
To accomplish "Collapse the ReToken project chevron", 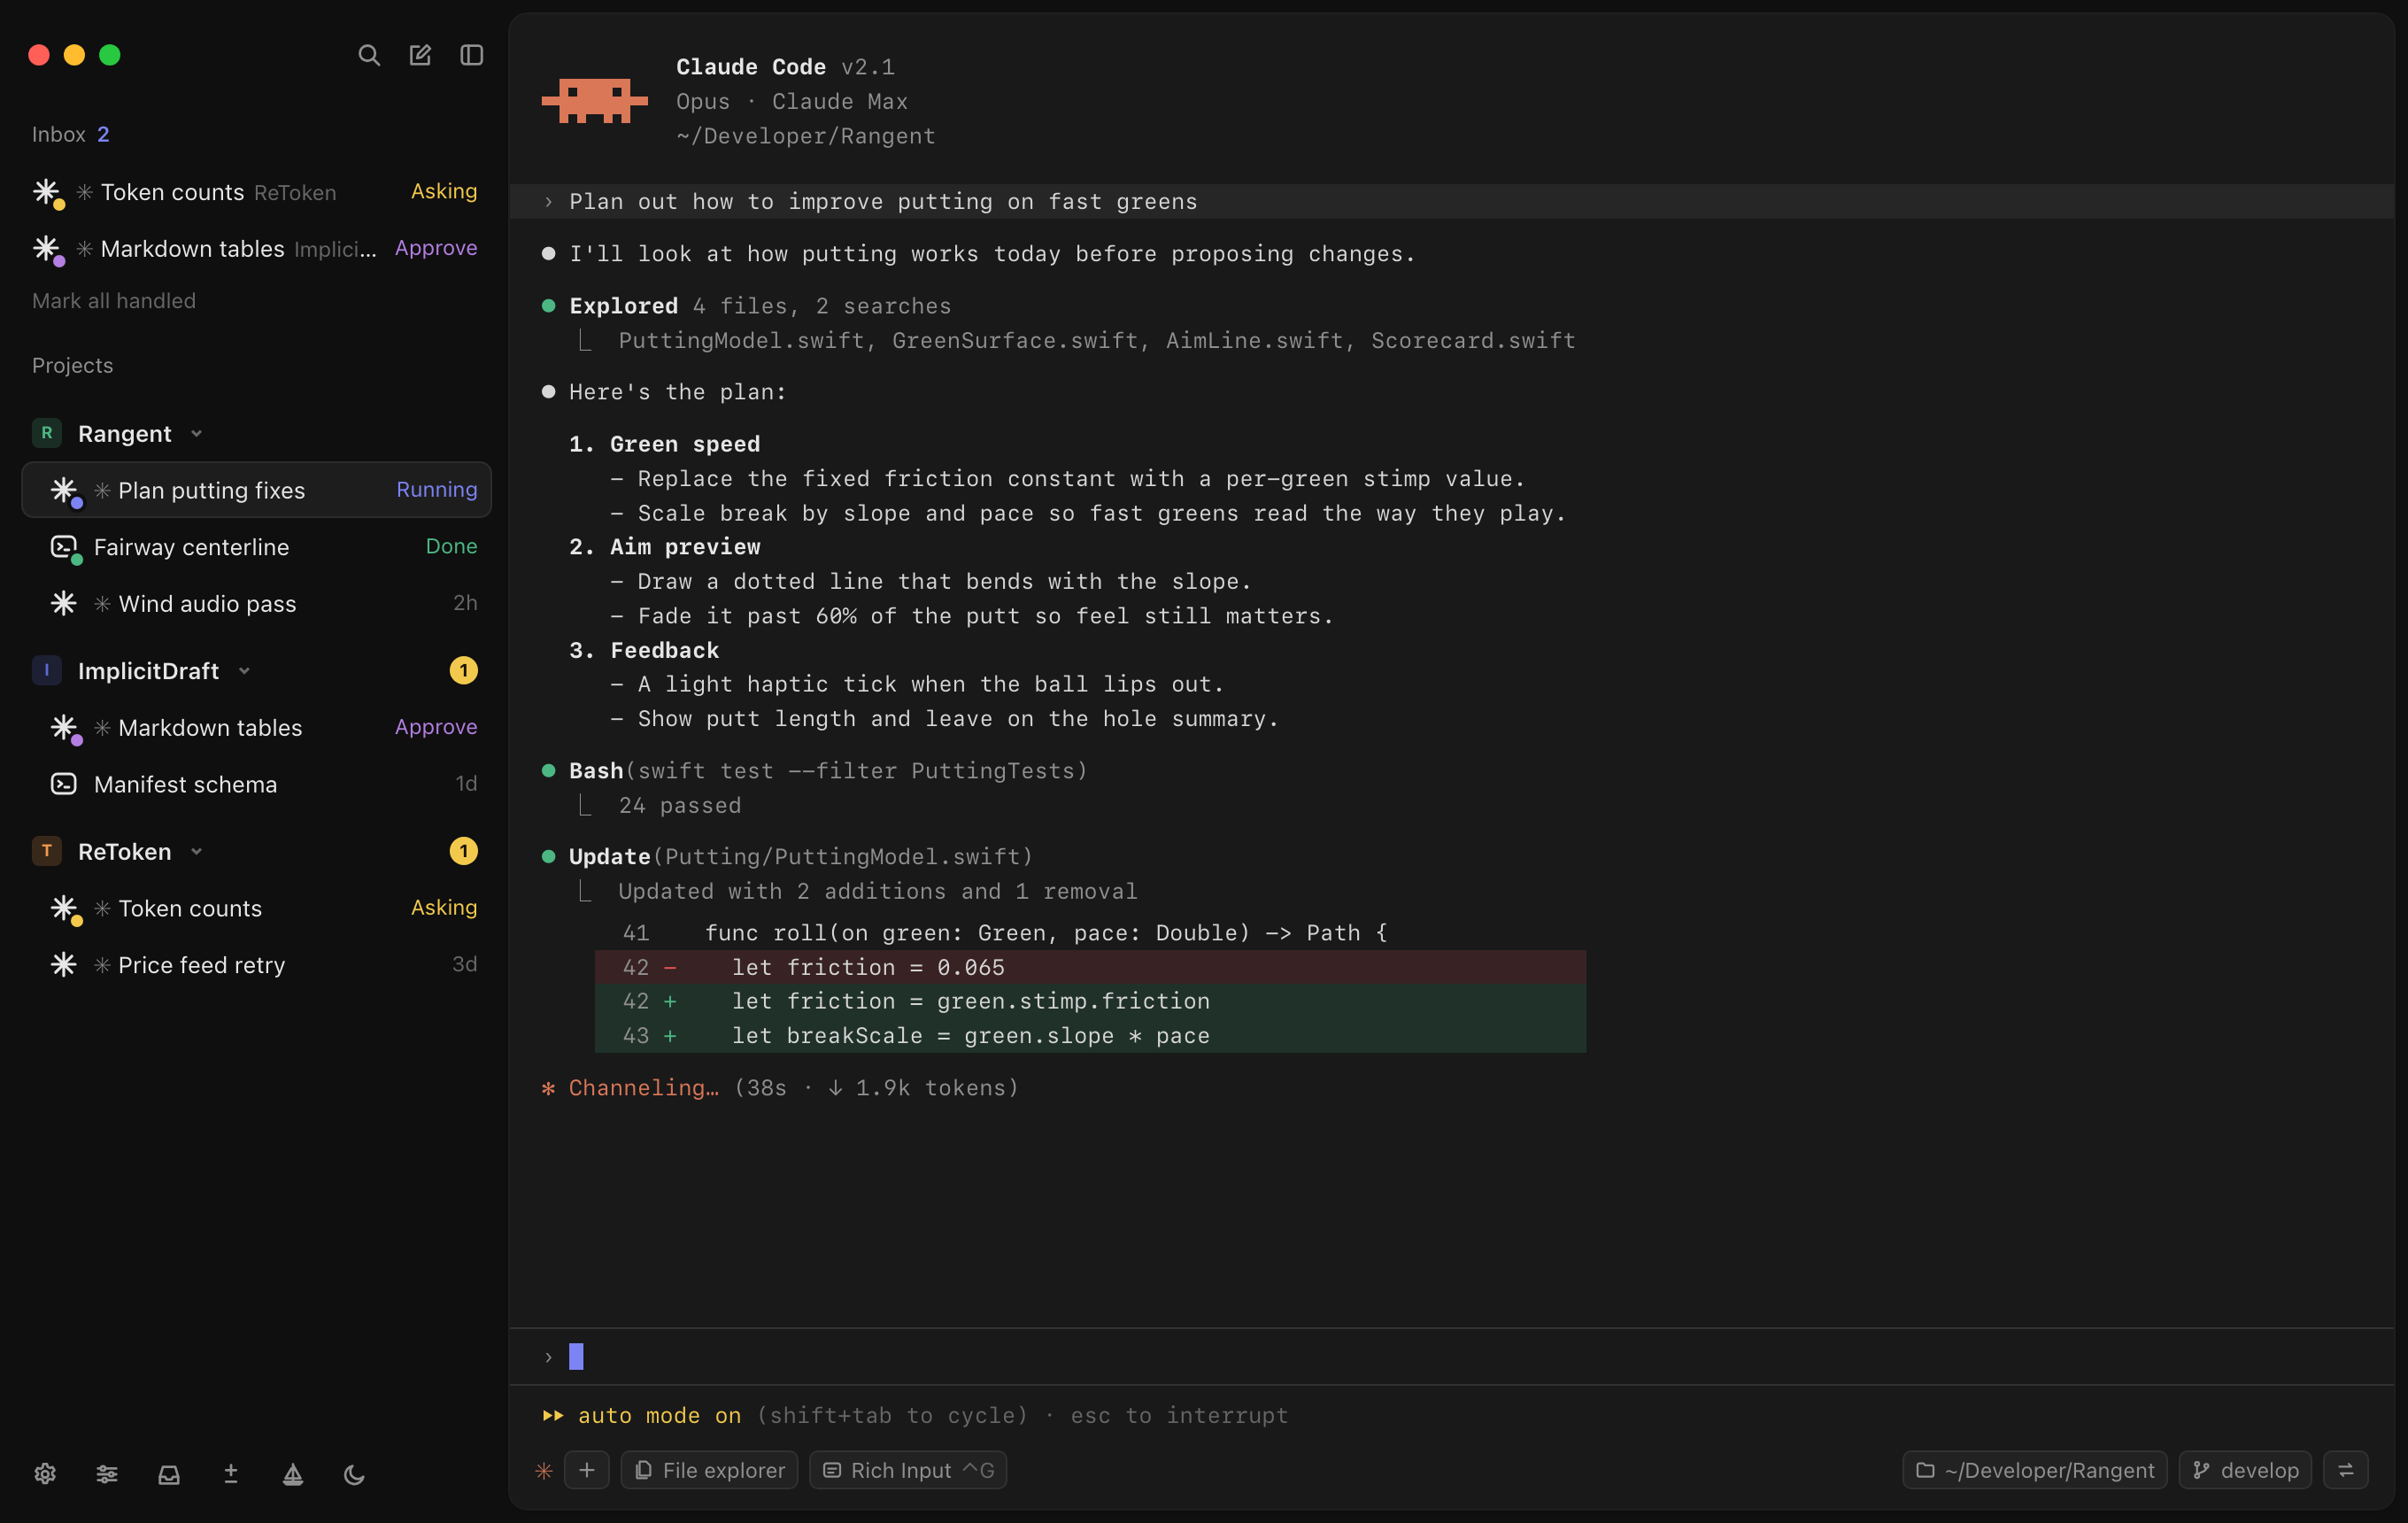I will coord(197,852).
